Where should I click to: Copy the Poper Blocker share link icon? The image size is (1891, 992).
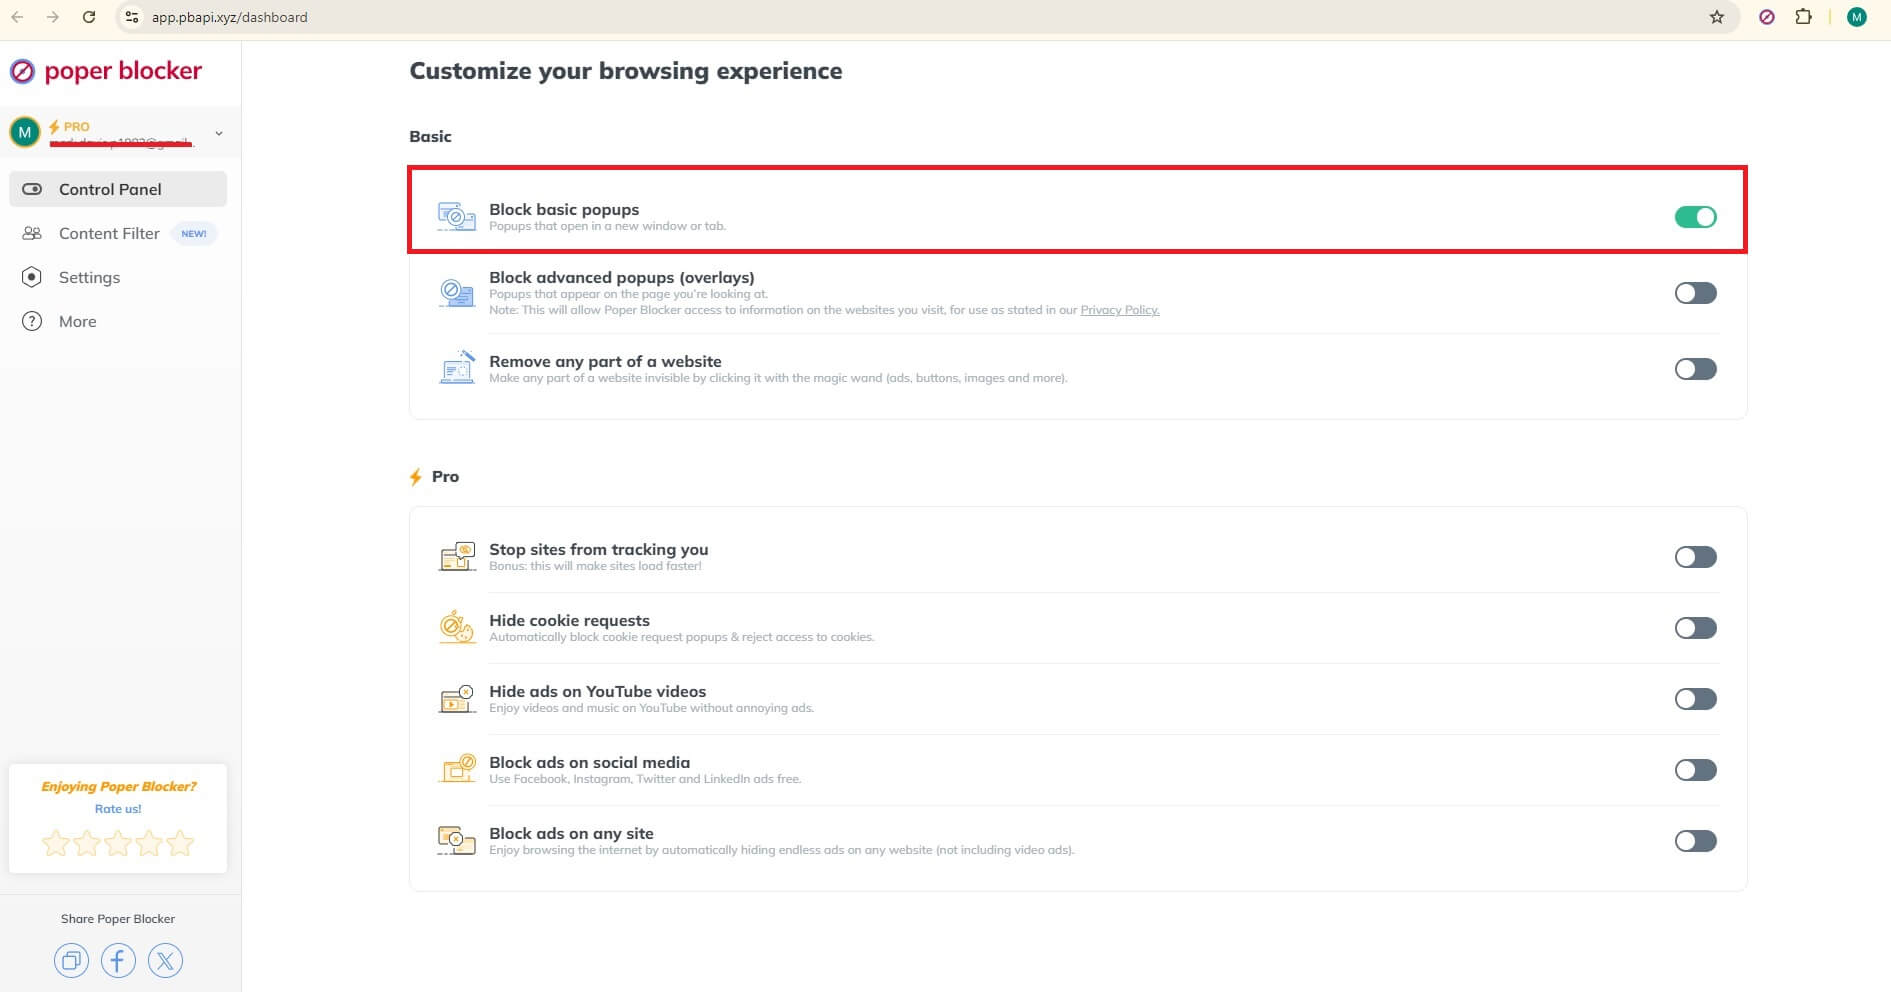click(x=71, y=961)
